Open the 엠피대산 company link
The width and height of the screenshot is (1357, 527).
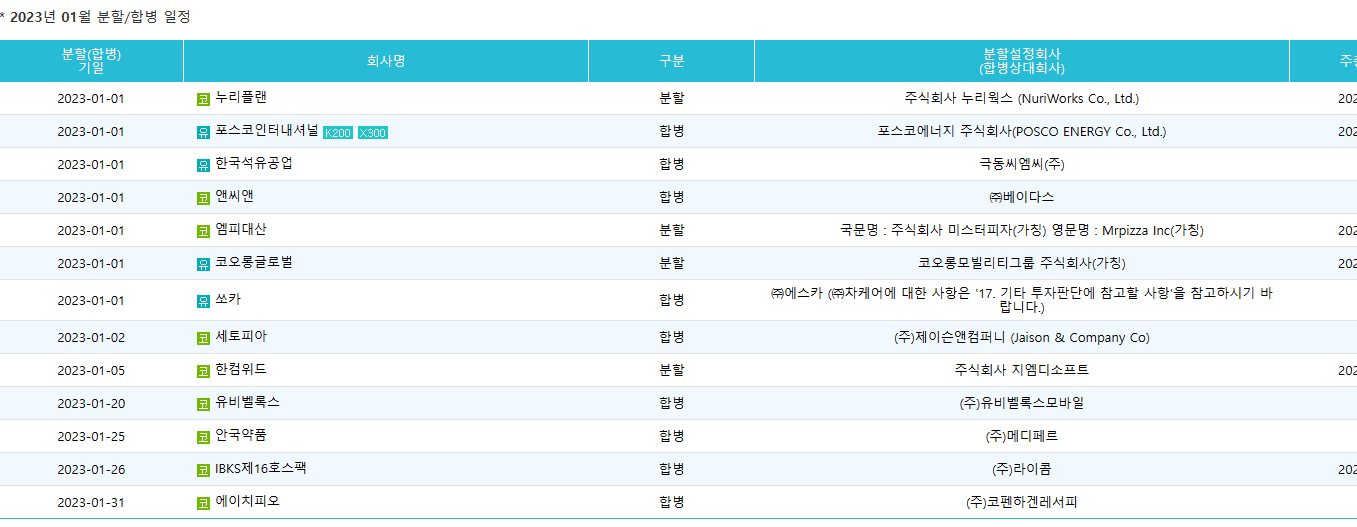tap(241, 230)
